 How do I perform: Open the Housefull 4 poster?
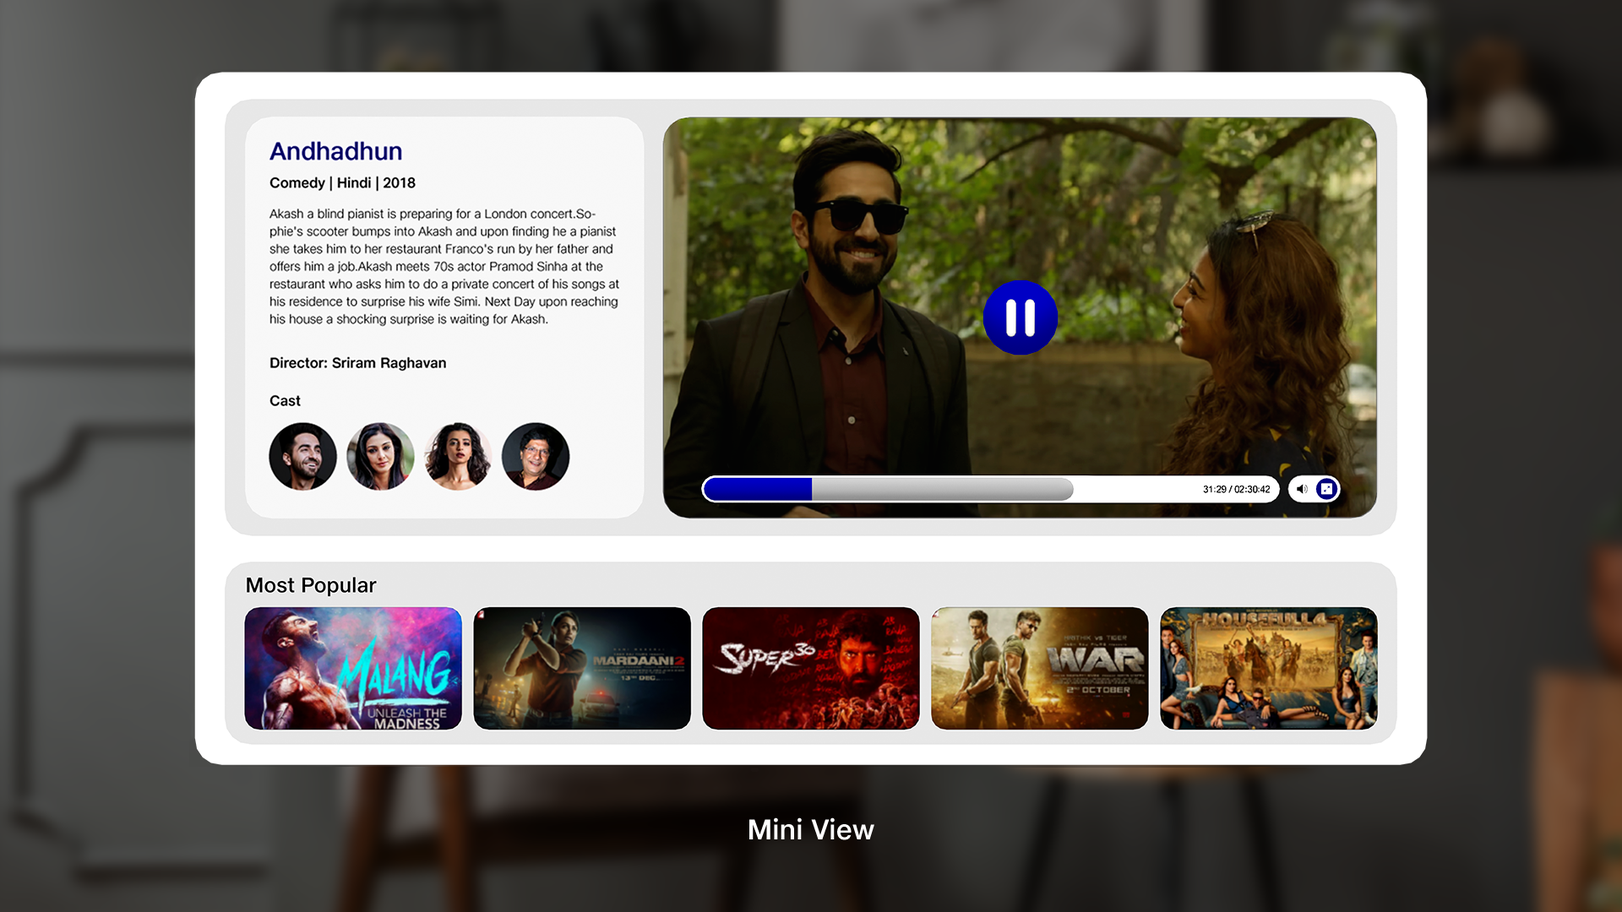(x=1268, y=668)
